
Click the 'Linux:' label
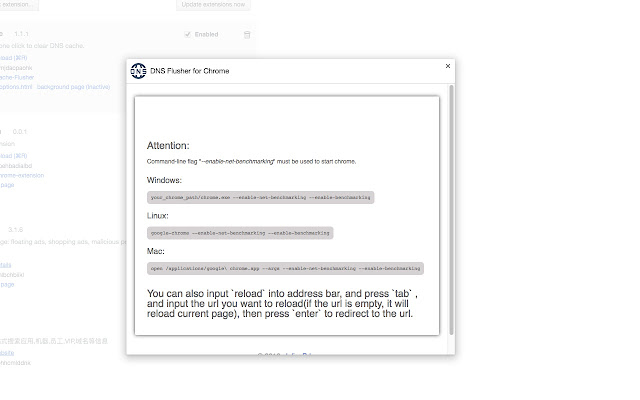pos(158,216)
